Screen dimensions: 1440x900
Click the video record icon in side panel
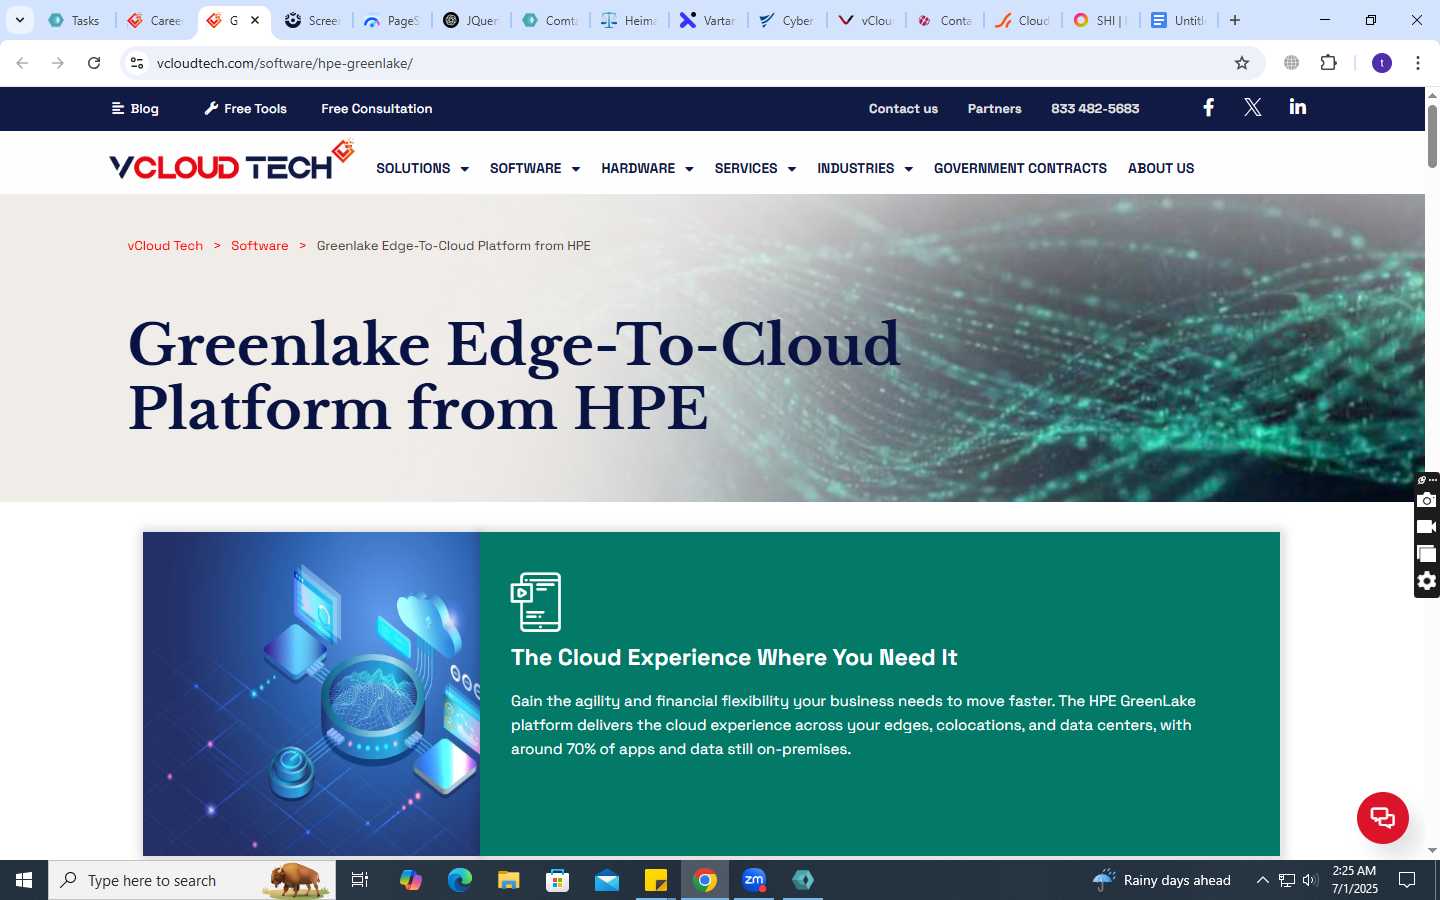1427,527
